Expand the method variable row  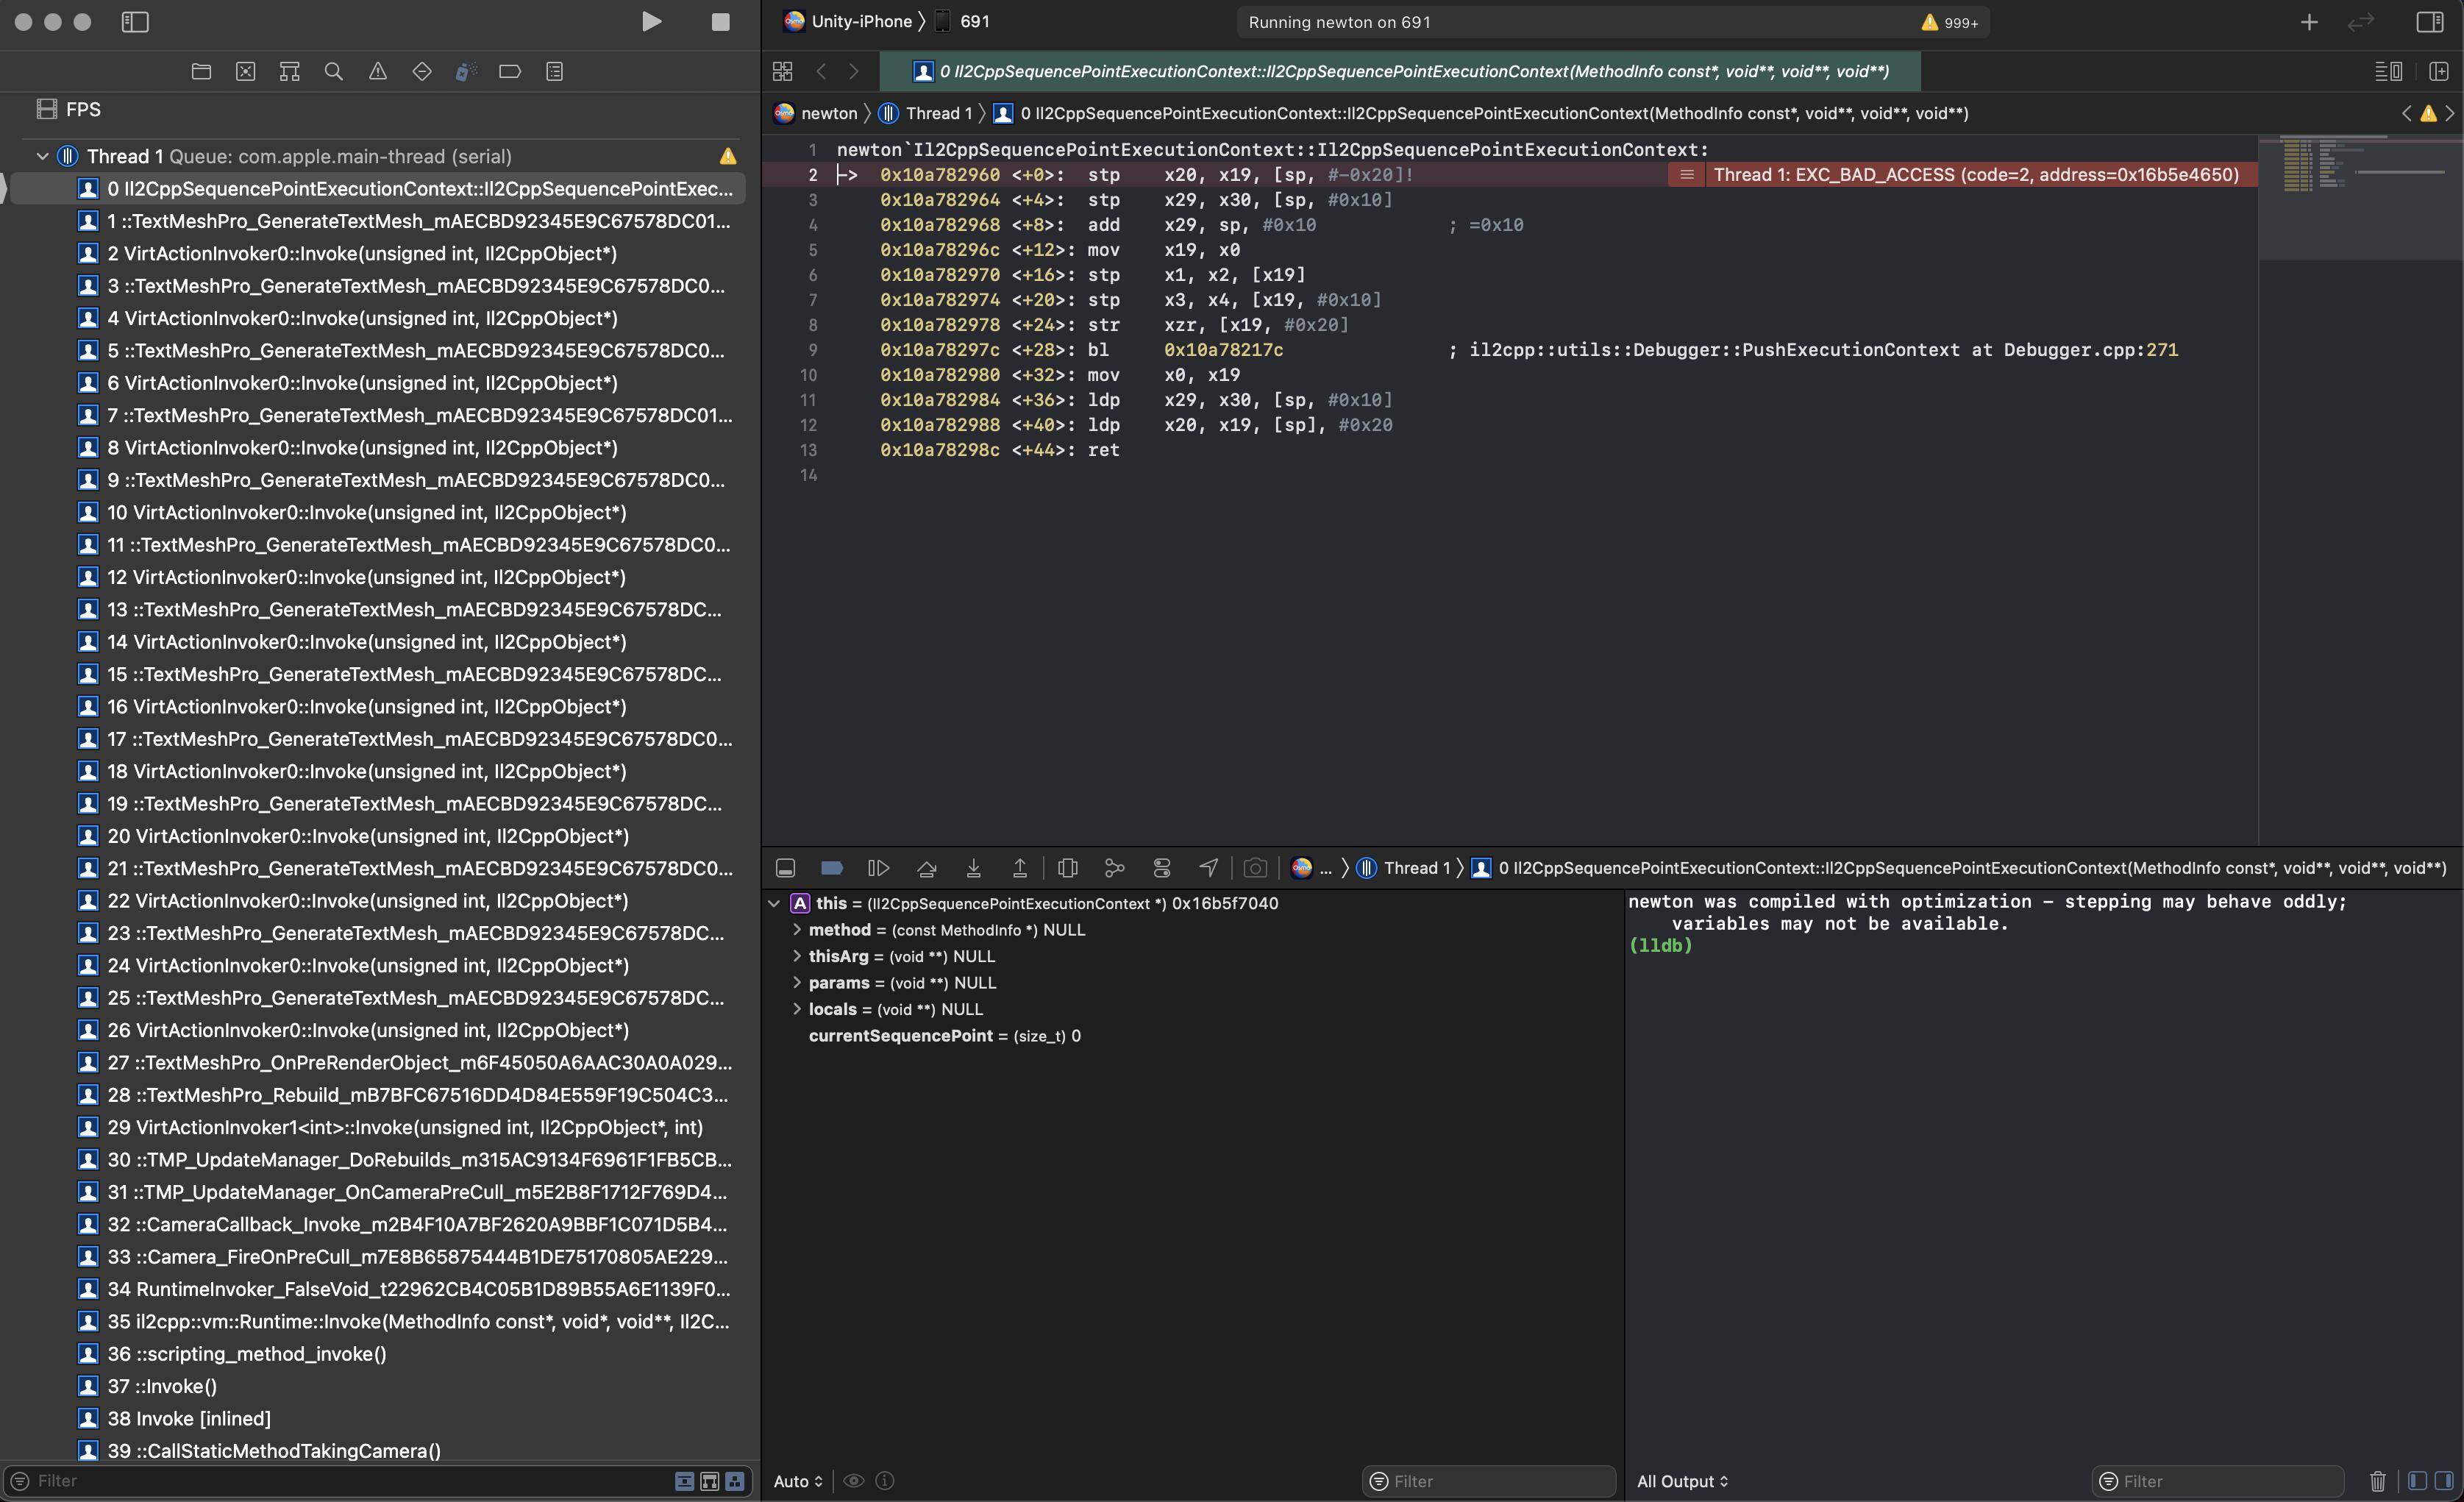796,930
